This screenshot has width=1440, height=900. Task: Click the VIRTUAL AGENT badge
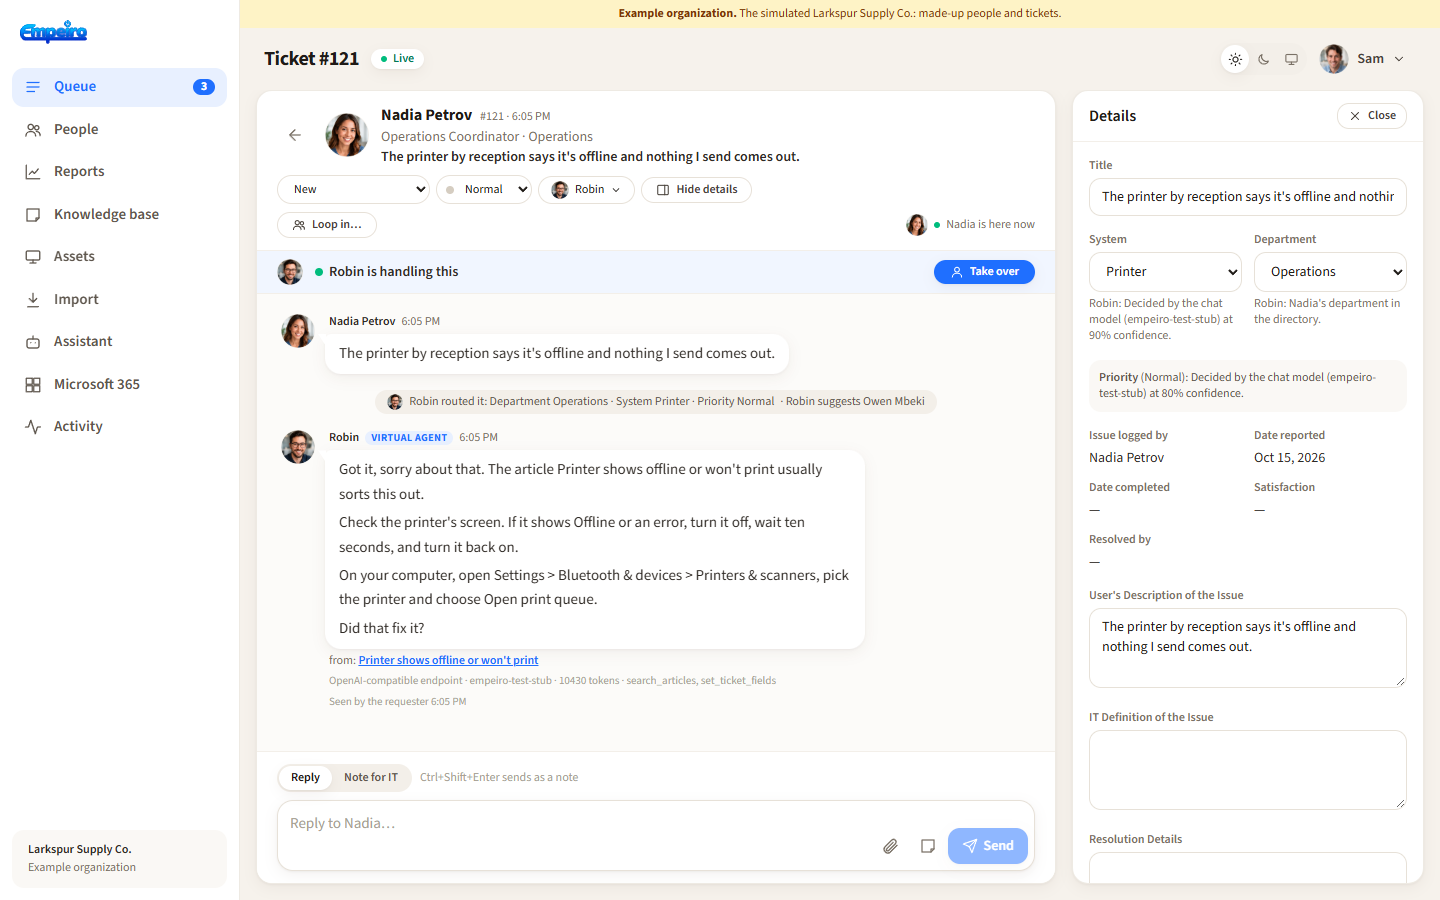click(x=409, y=438)
